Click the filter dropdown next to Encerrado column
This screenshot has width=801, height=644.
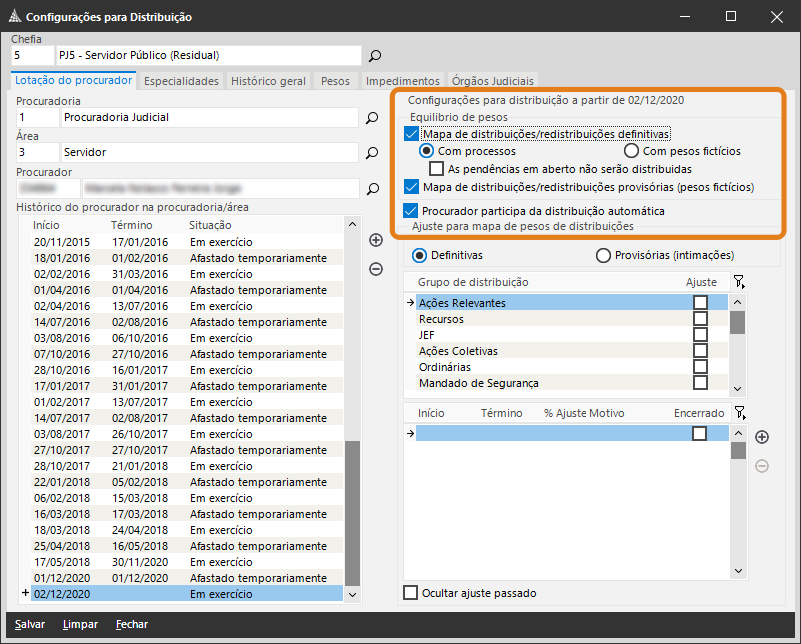(738, 413)
